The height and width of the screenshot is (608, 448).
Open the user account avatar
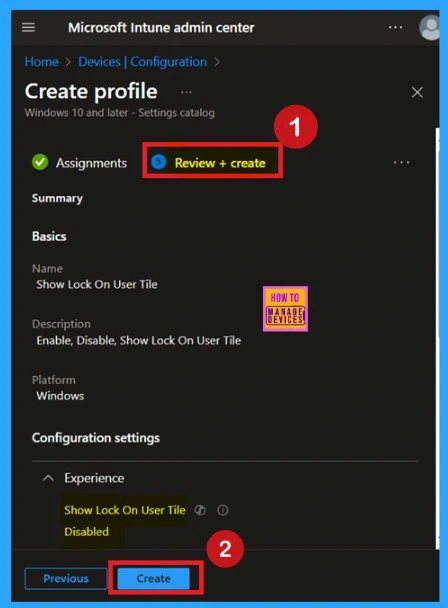click(x=430, y=28)
